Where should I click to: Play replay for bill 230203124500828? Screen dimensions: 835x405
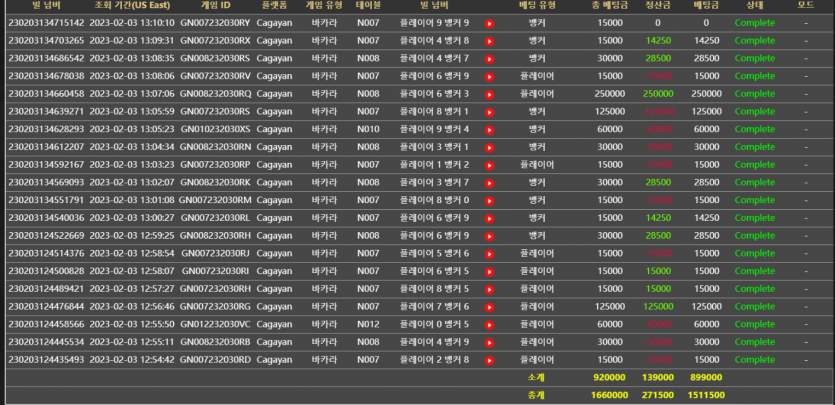489,272
